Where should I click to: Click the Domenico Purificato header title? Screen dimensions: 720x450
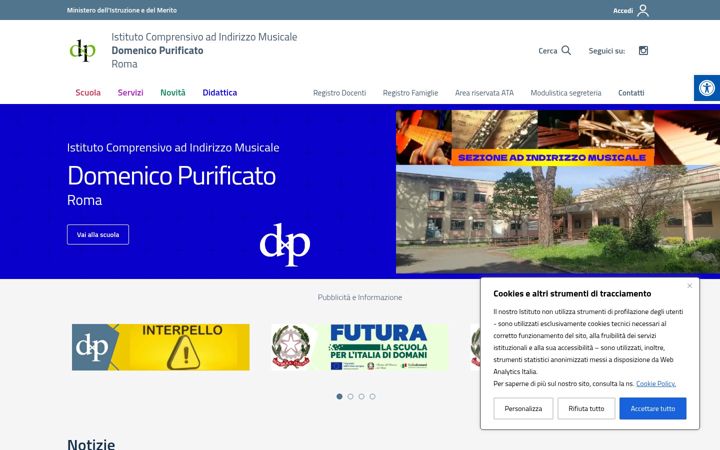tap(158, 51)
